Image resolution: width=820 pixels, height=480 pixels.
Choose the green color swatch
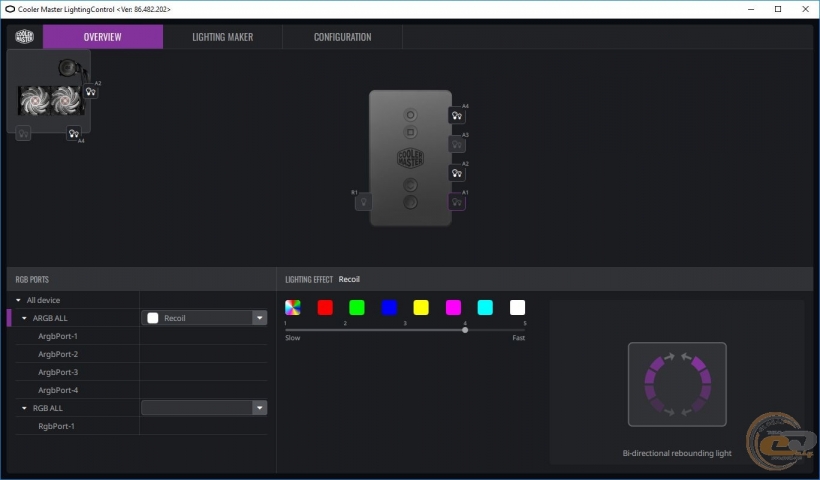point(357,307)
